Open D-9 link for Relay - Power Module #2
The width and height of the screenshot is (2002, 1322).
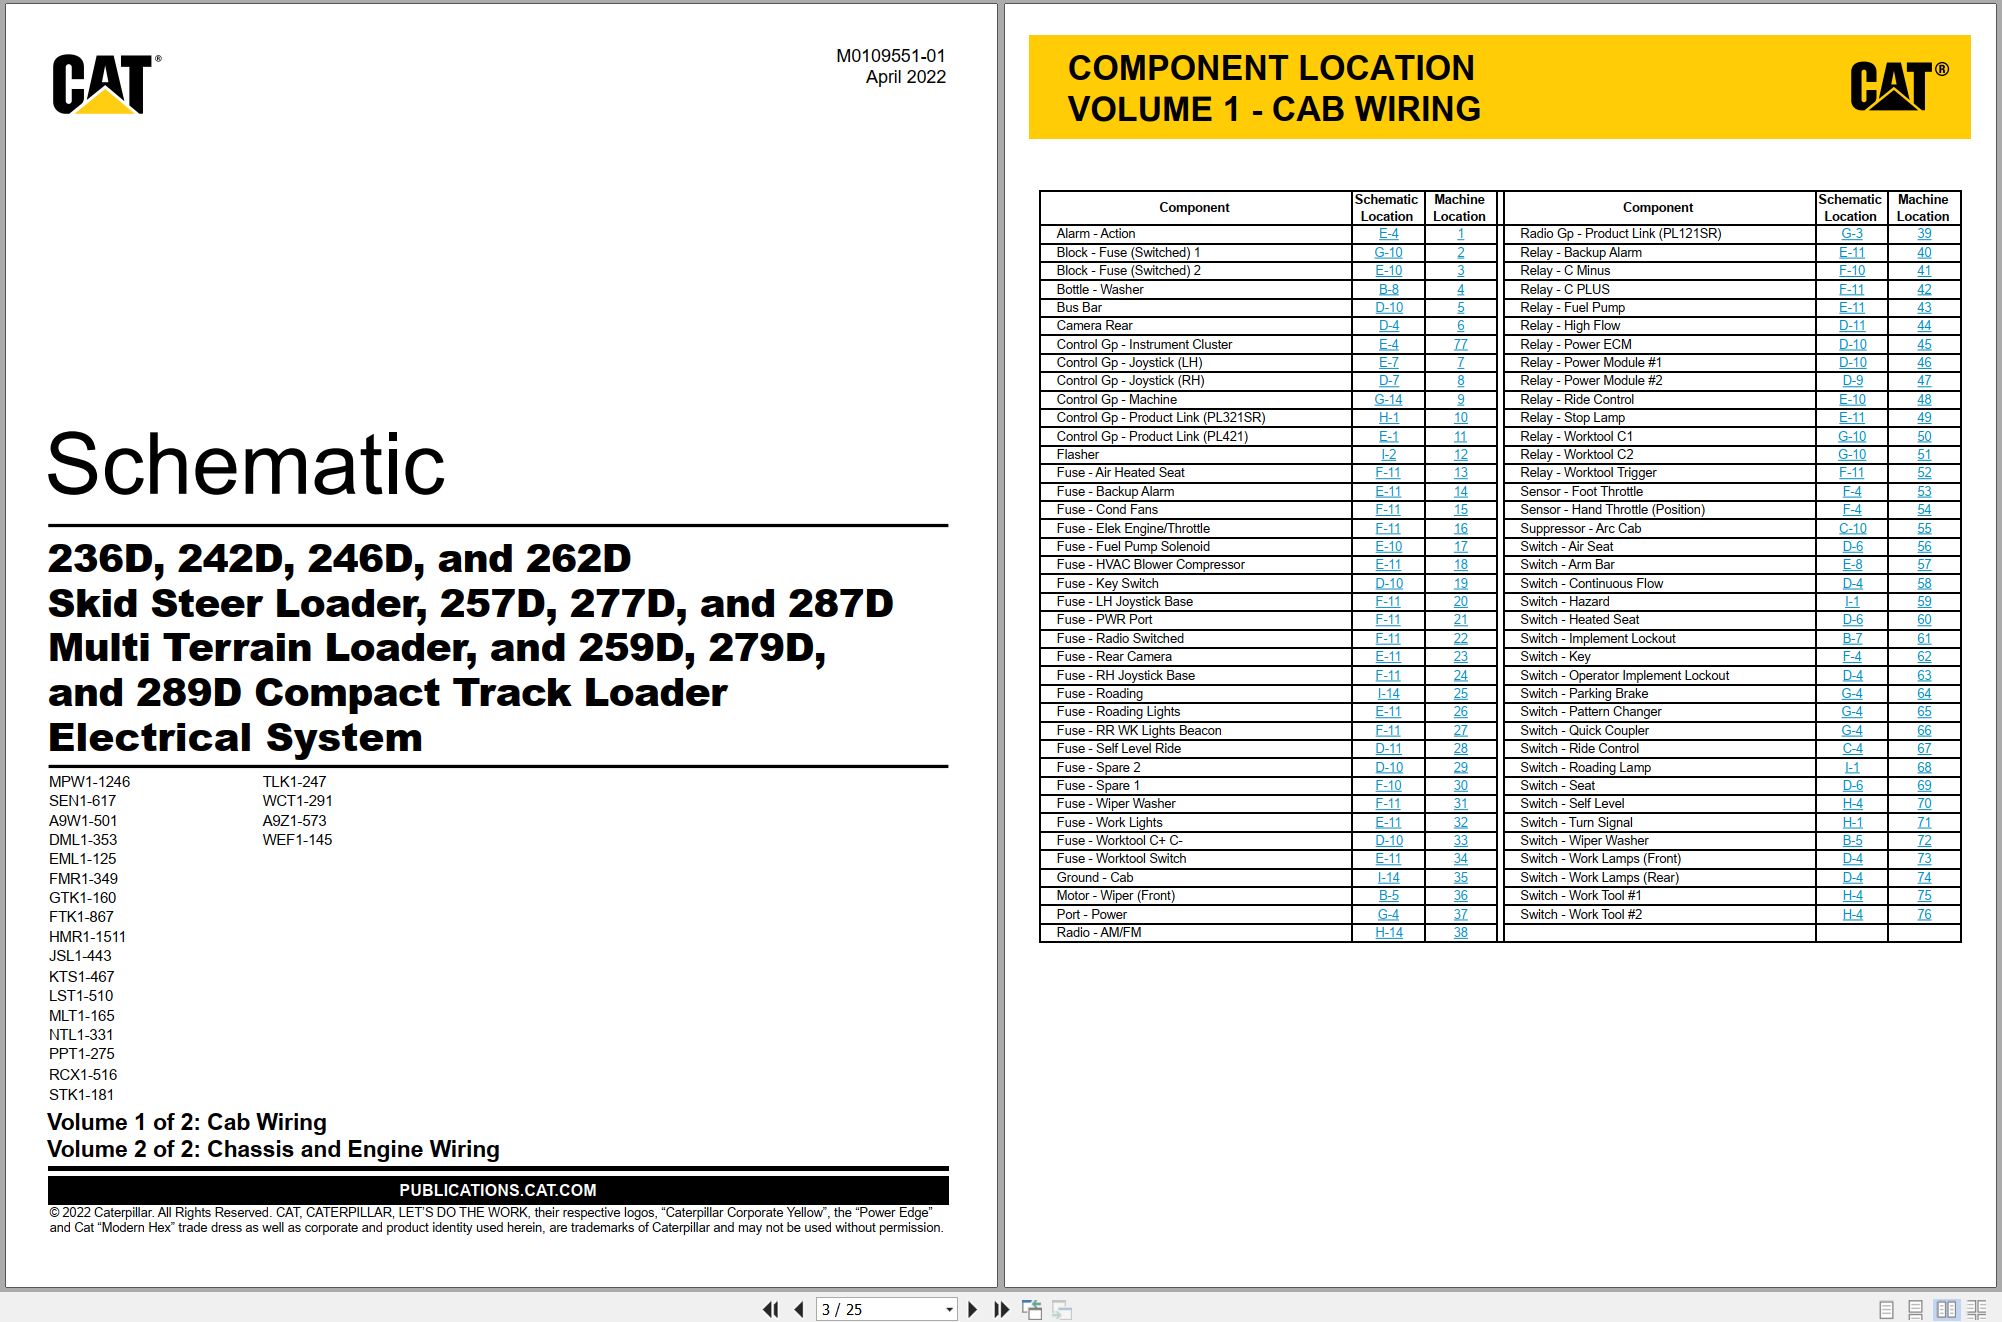[1852, 381]
